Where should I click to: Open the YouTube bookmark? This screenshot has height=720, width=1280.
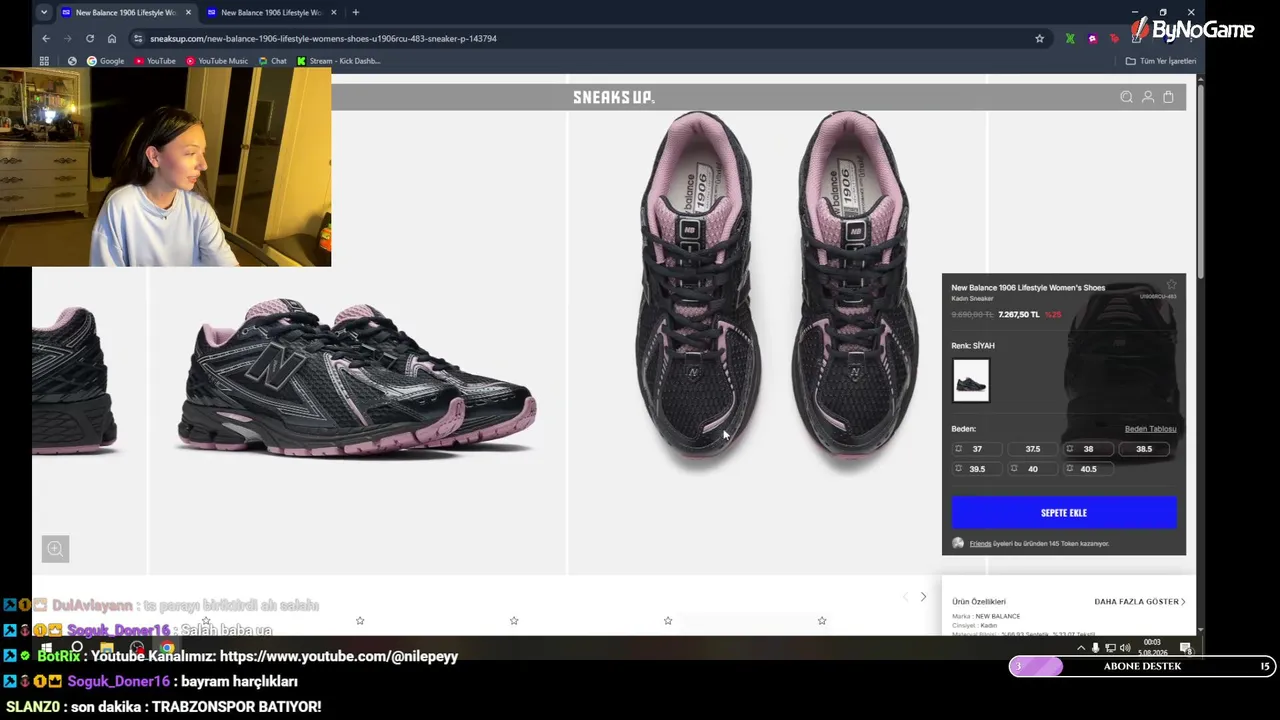[x=155, y=61]
